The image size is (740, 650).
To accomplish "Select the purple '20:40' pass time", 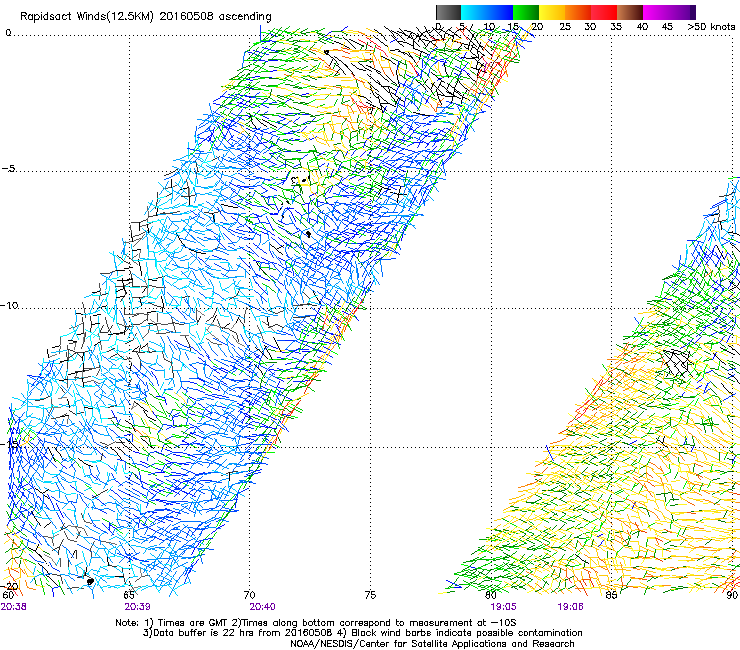I will click(x=262, y=607).
